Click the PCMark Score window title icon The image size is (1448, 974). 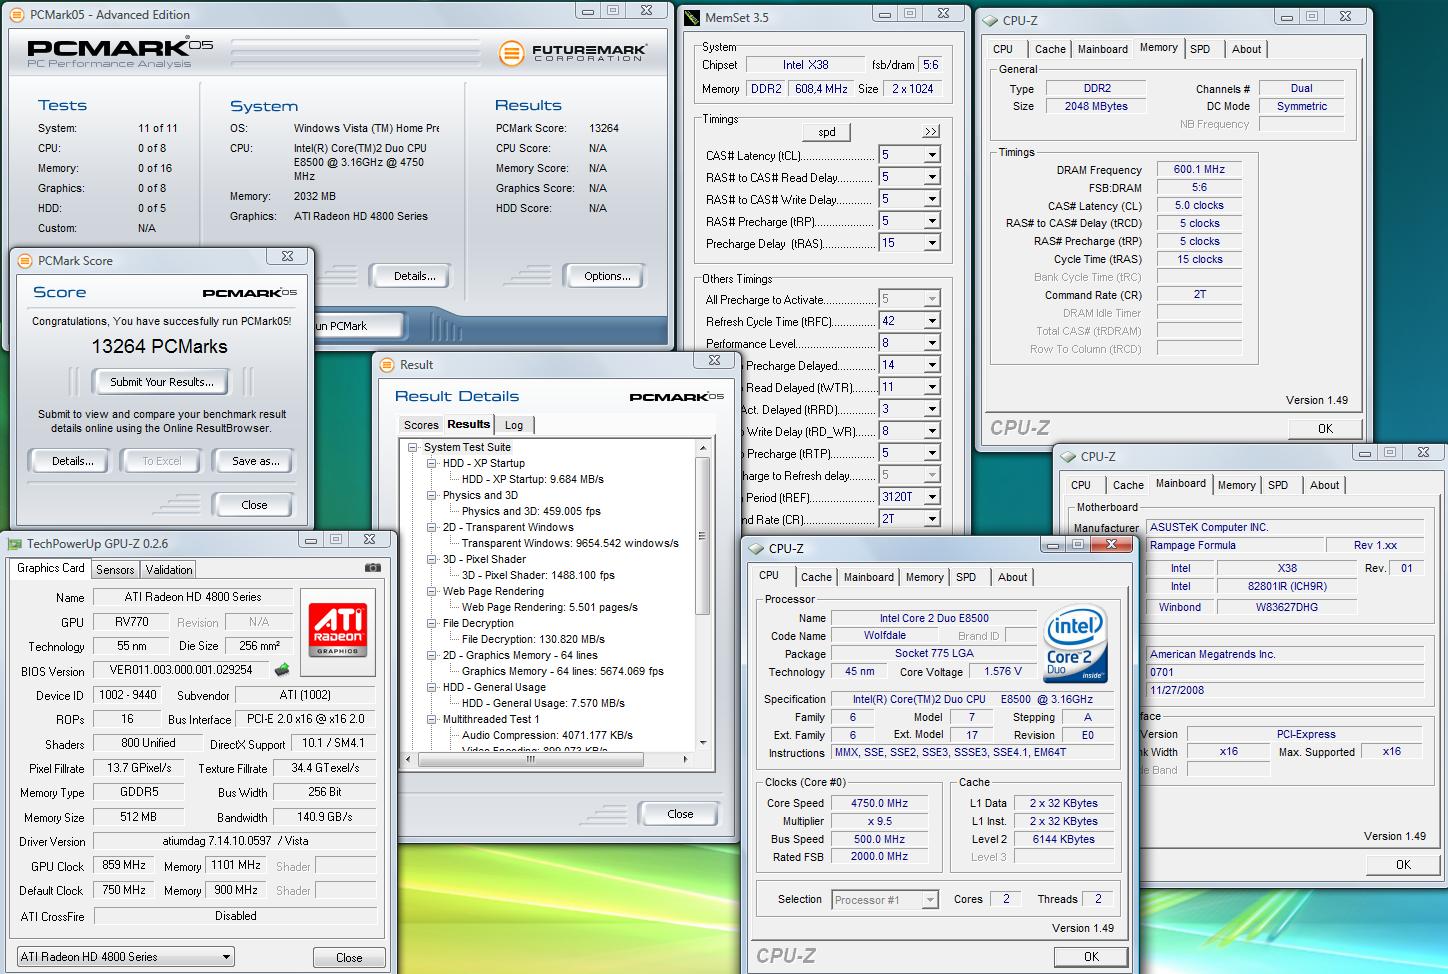click(x=26, y=261)
